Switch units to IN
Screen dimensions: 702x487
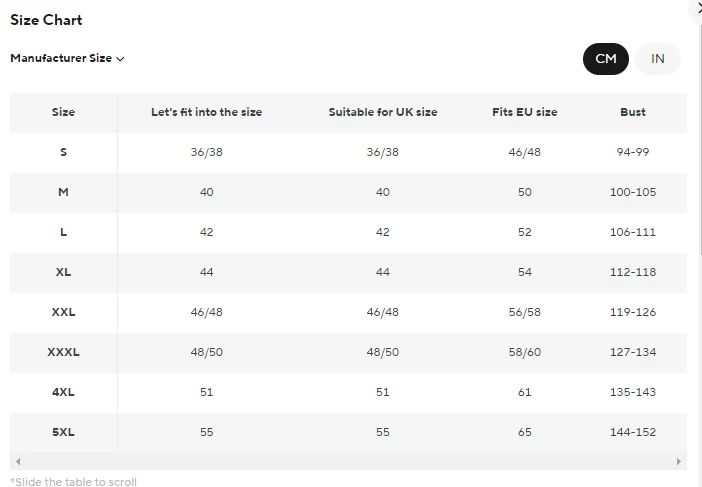pos(657,59)
